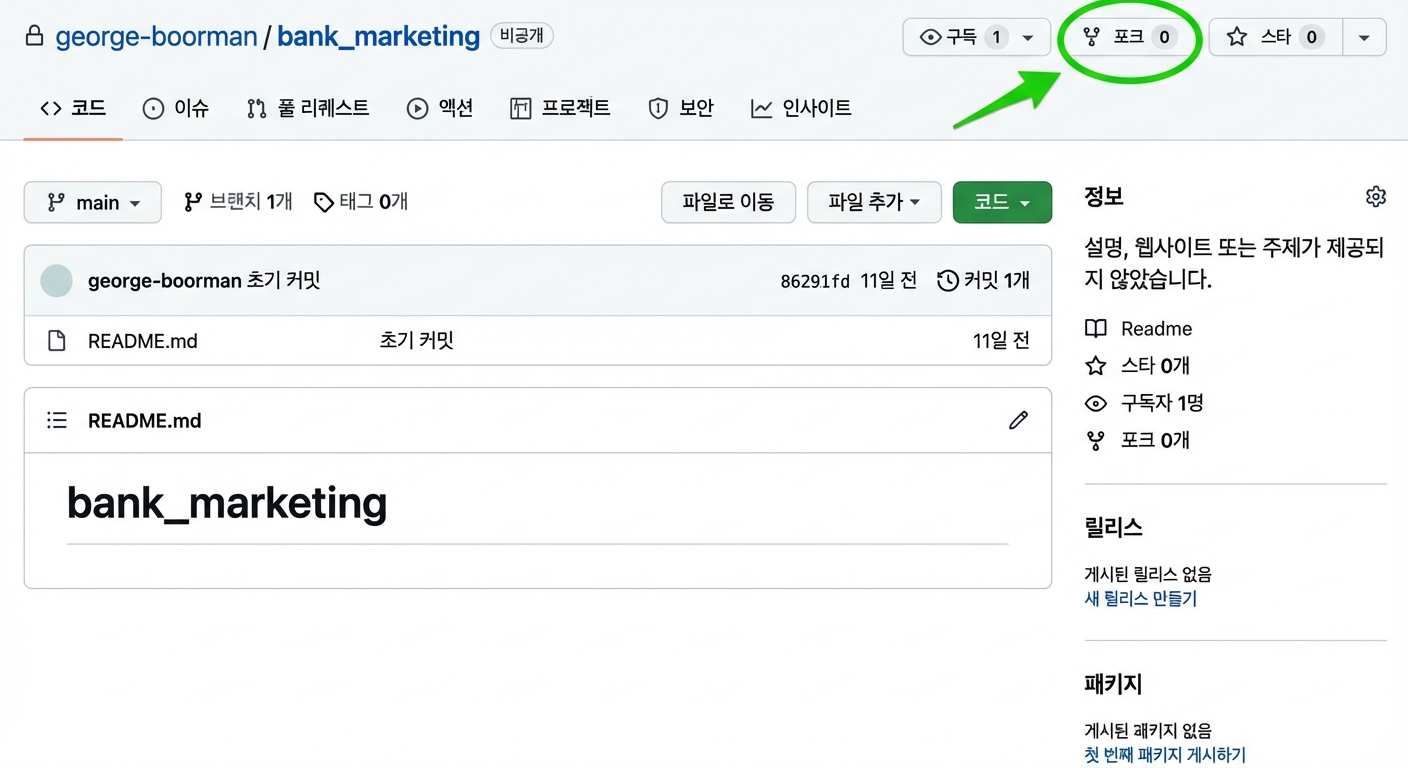Open the README outline list icon
Screen dimensions: 1408x768
(x=57, y=421)
